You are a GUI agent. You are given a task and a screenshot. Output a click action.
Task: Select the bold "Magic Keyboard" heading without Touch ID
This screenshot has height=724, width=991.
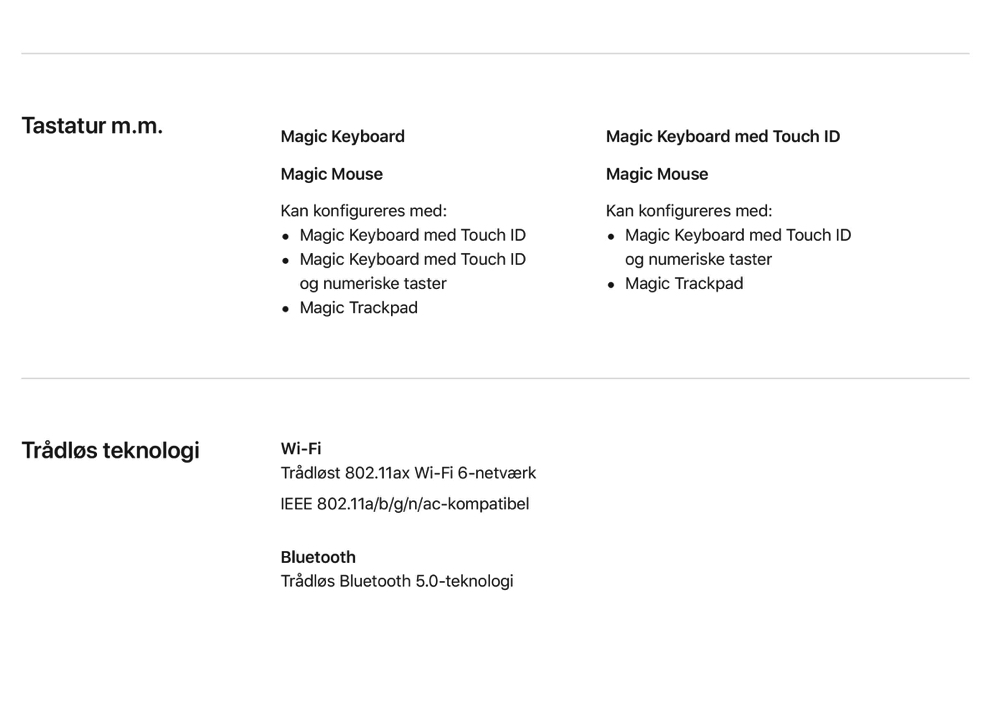(342, 137)
